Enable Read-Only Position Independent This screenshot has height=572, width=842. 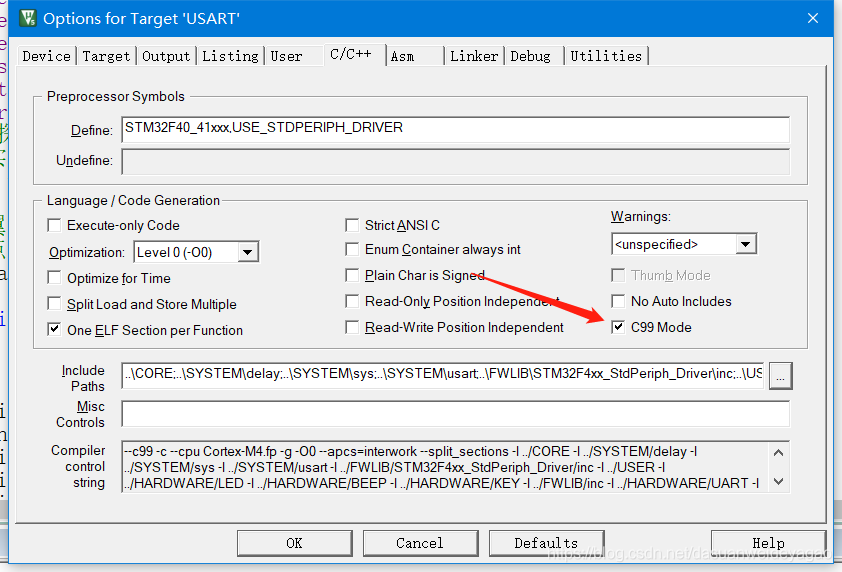[352, 301]
